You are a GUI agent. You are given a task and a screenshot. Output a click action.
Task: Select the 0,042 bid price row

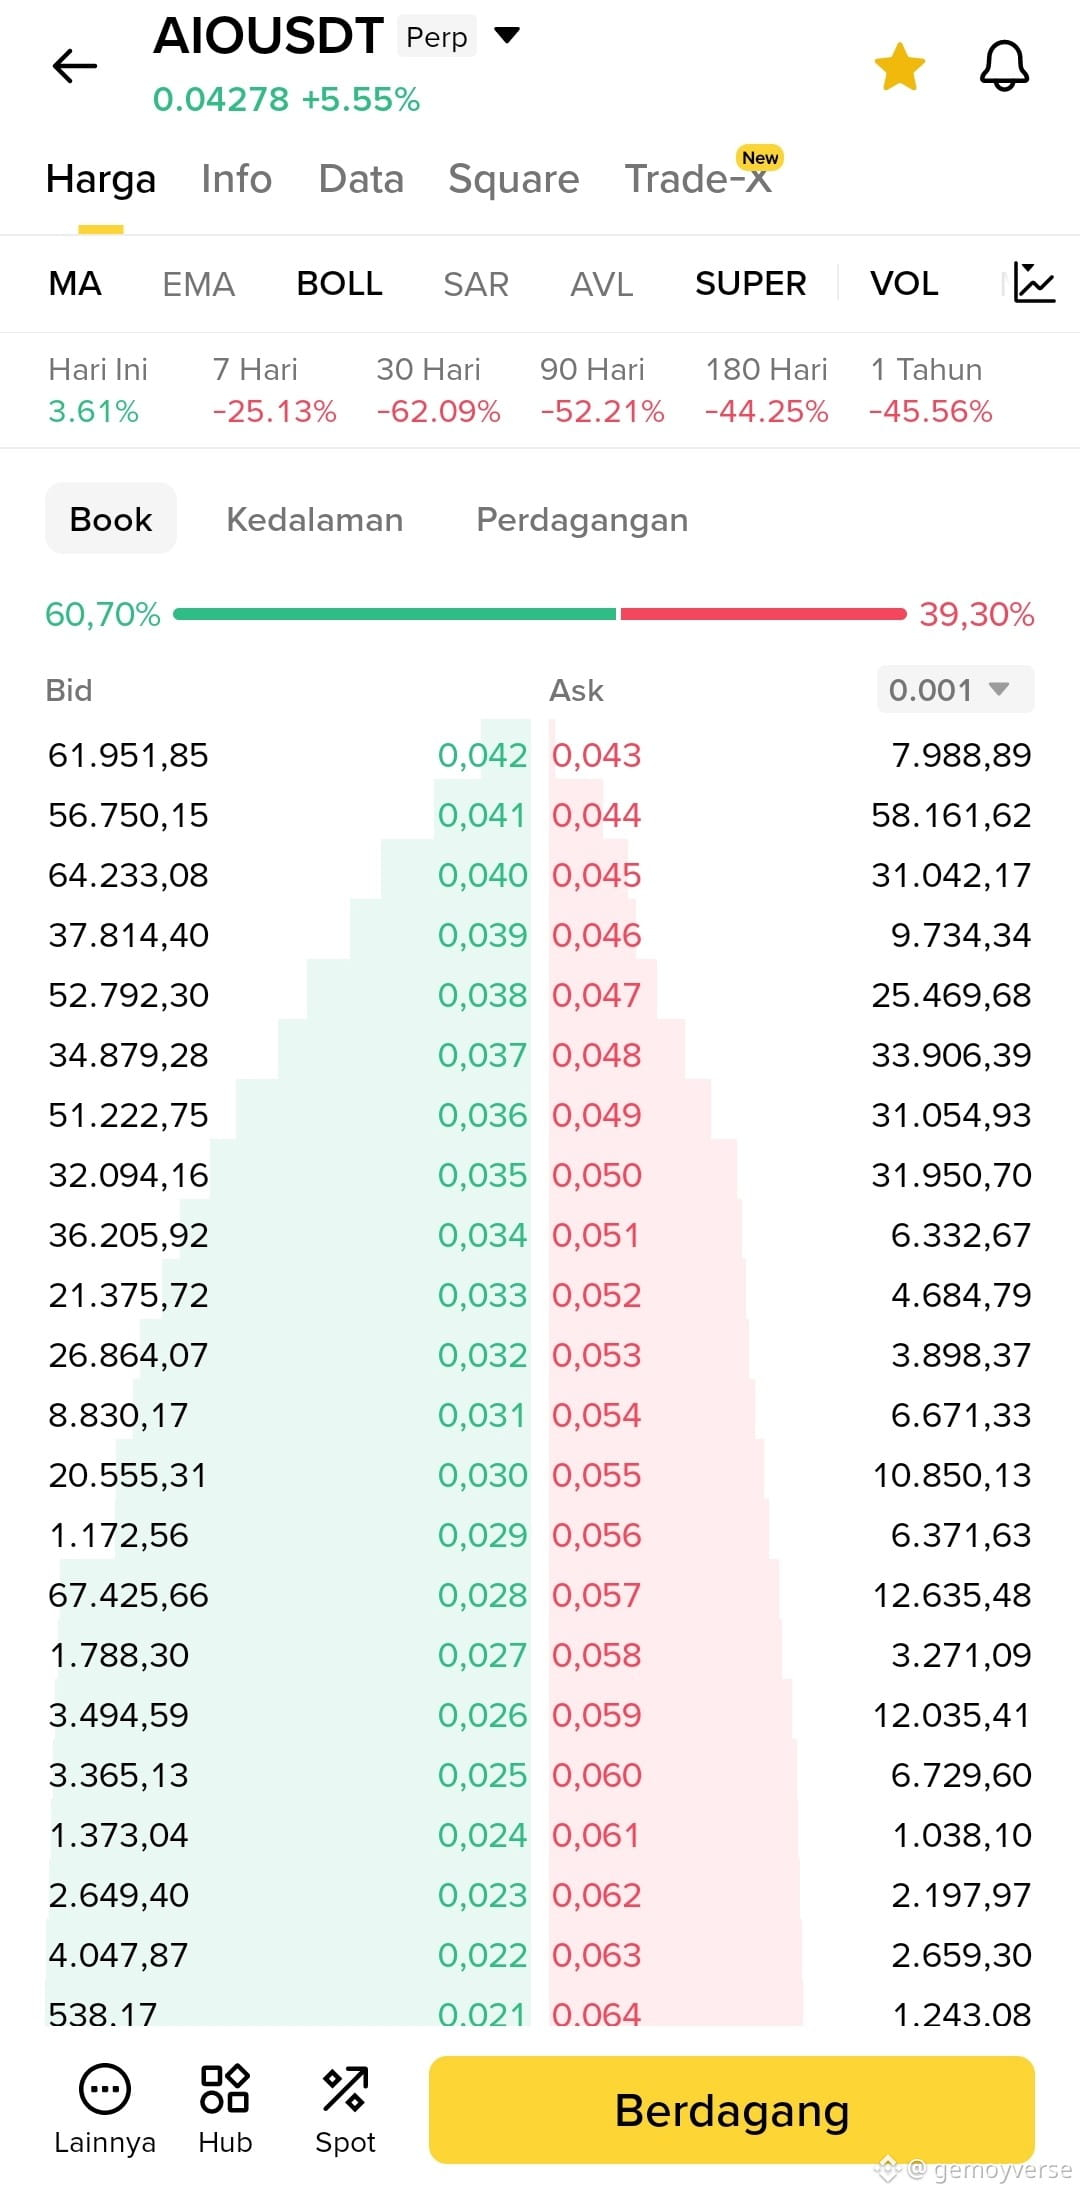(288, 755)
